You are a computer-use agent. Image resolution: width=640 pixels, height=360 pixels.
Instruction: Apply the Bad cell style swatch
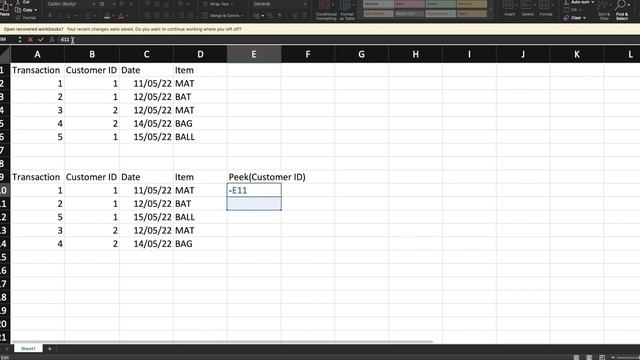click(409, 4)
